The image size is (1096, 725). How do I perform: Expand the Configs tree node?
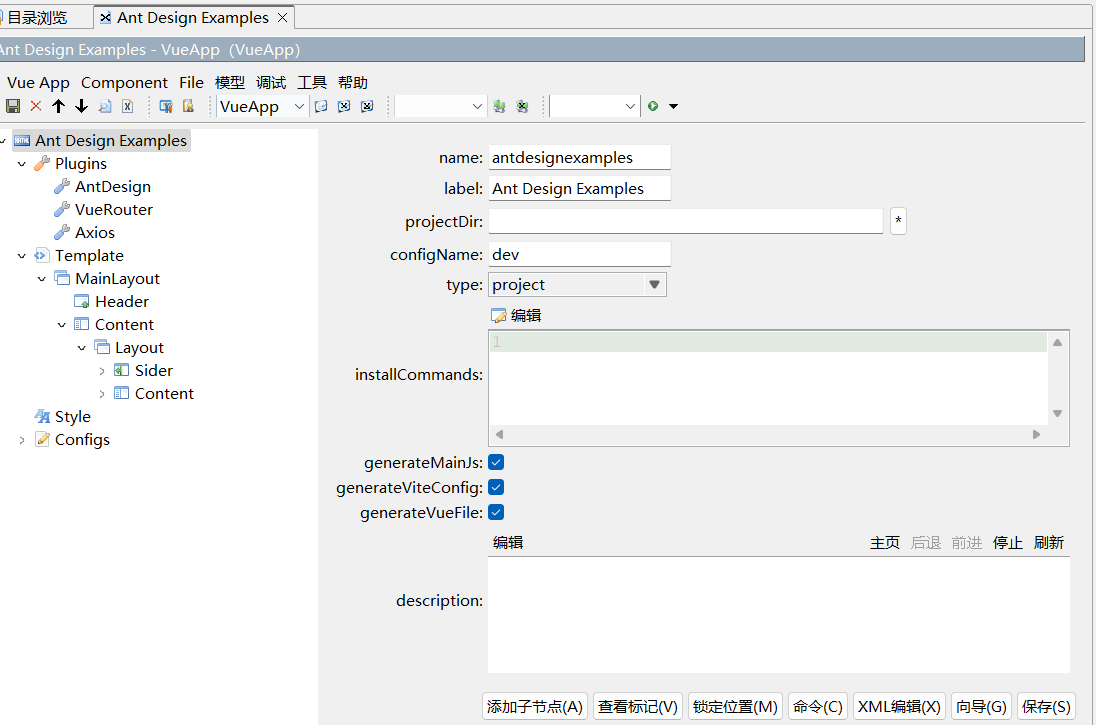pos(22,440)
